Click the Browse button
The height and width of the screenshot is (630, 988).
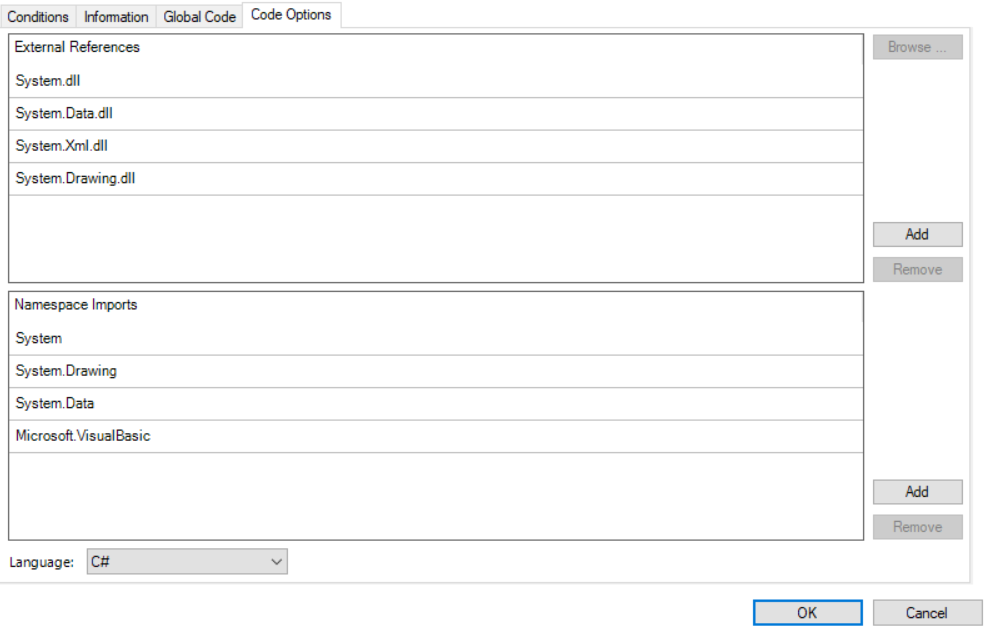tap(917, 47)
